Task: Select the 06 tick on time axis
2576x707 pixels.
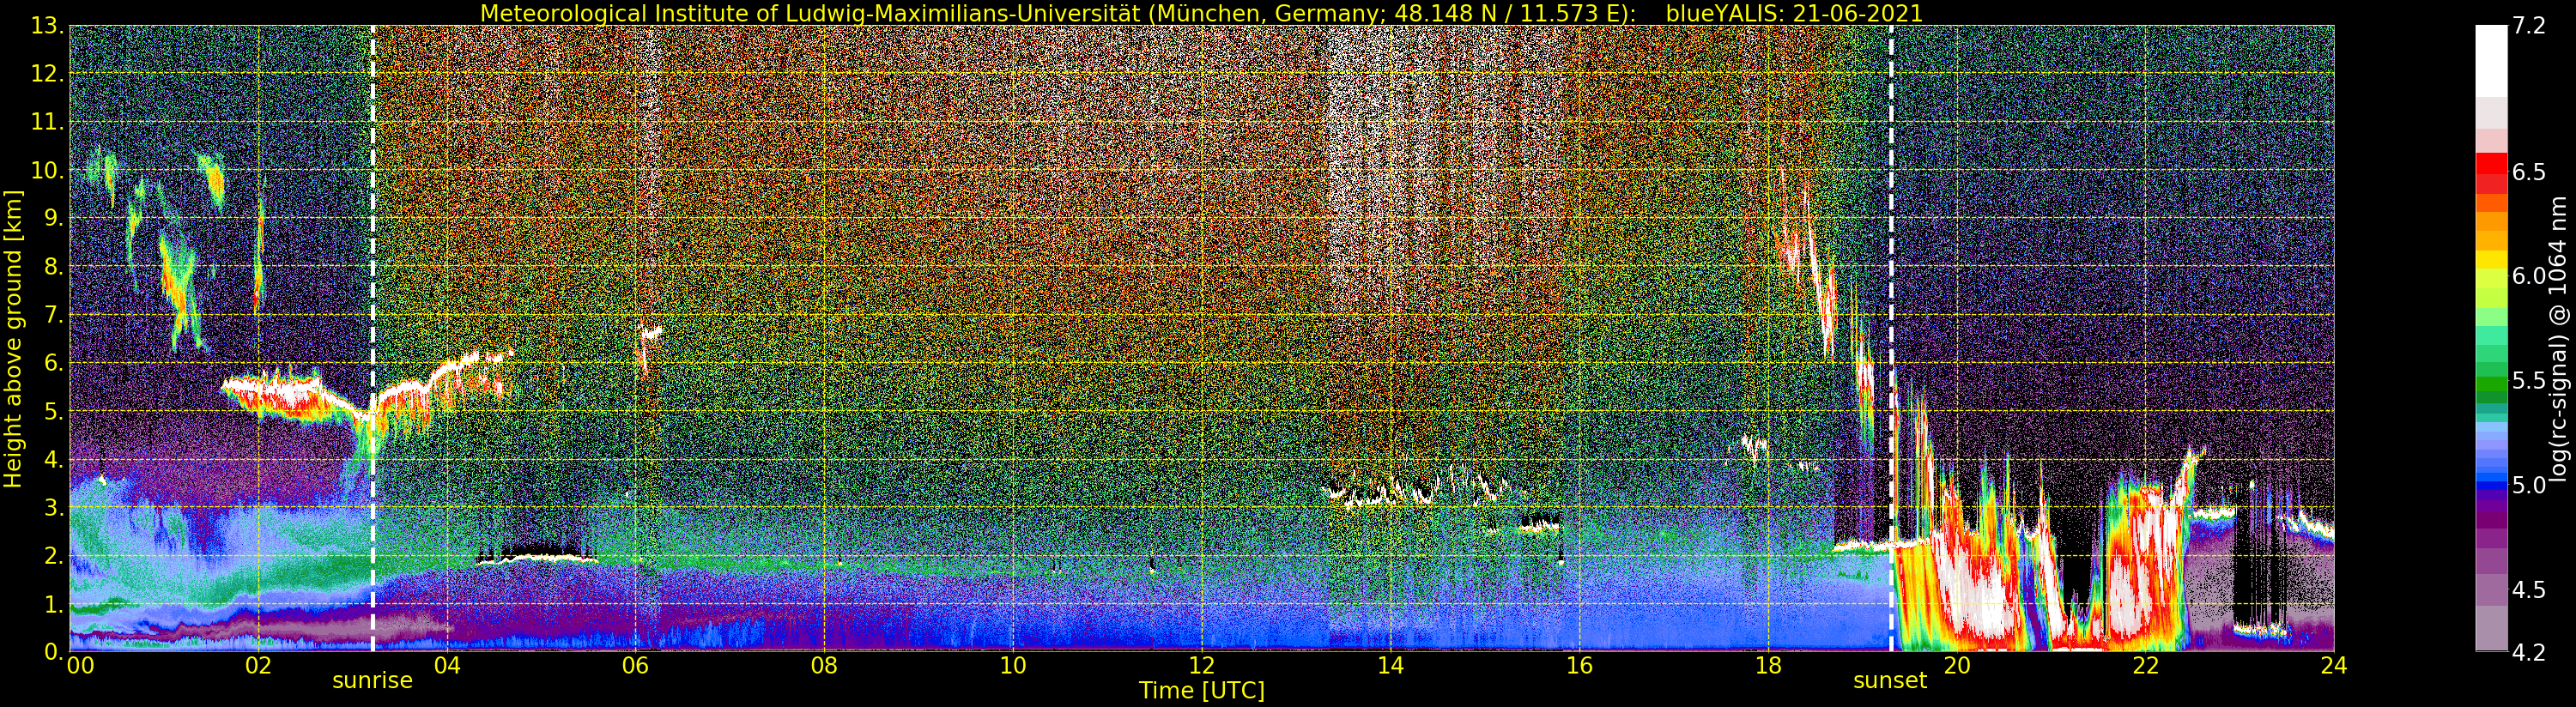Action: 635,665
